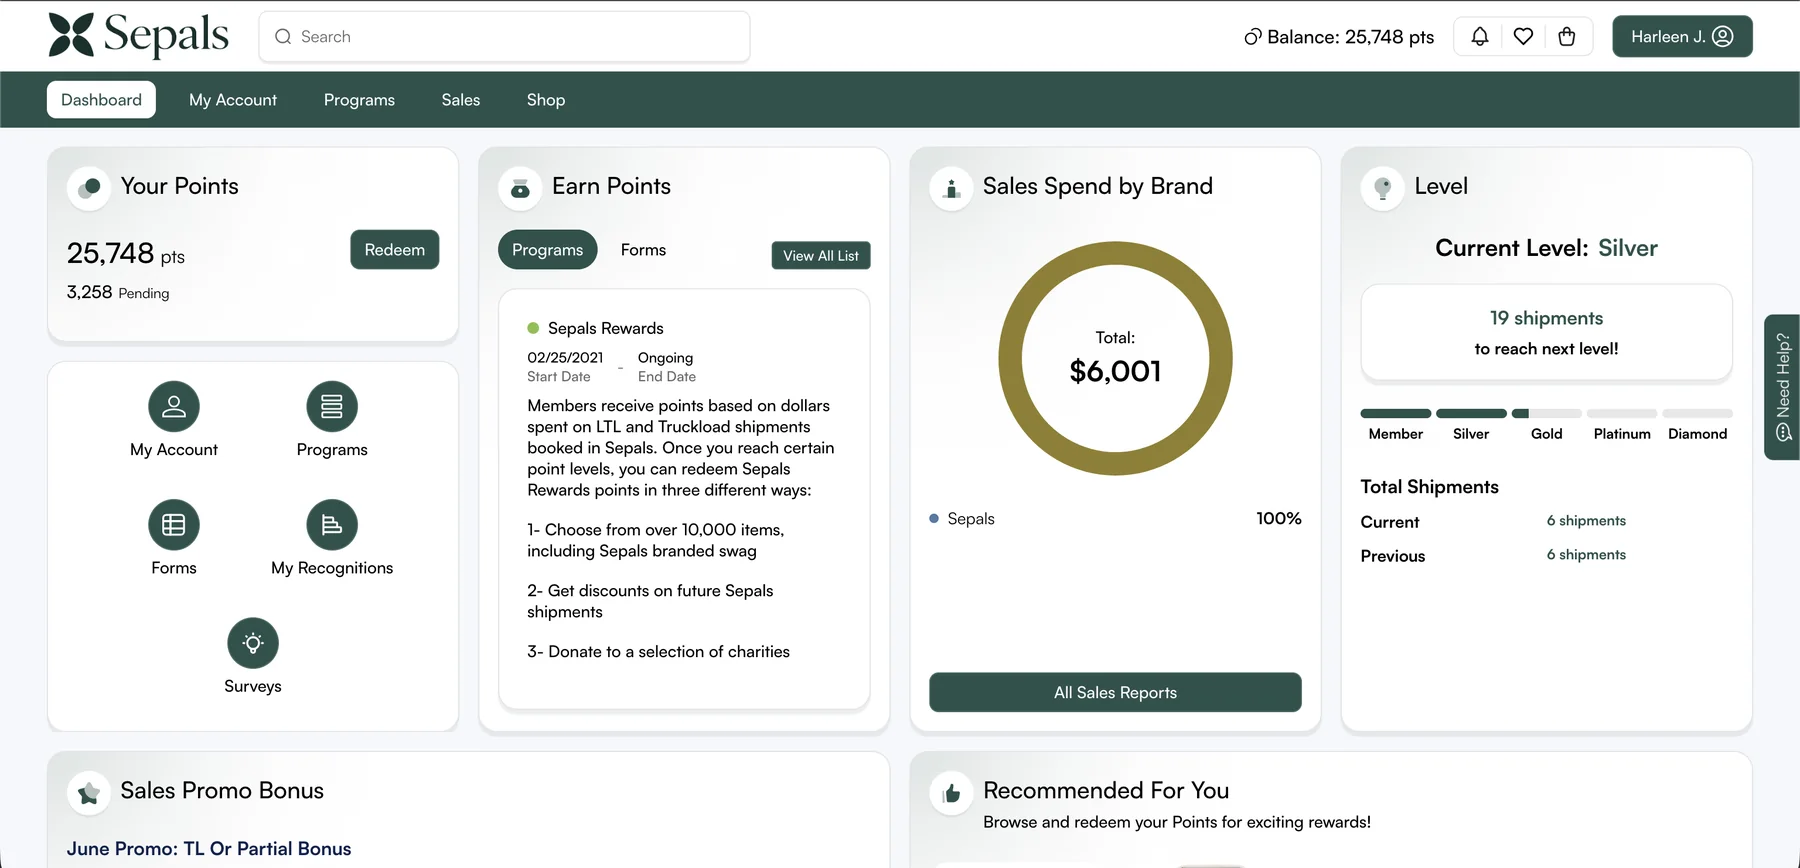This screenshot has width=1800, height=868.
Task: Click the 19 shipments text
Action: tap(1546, 318)
